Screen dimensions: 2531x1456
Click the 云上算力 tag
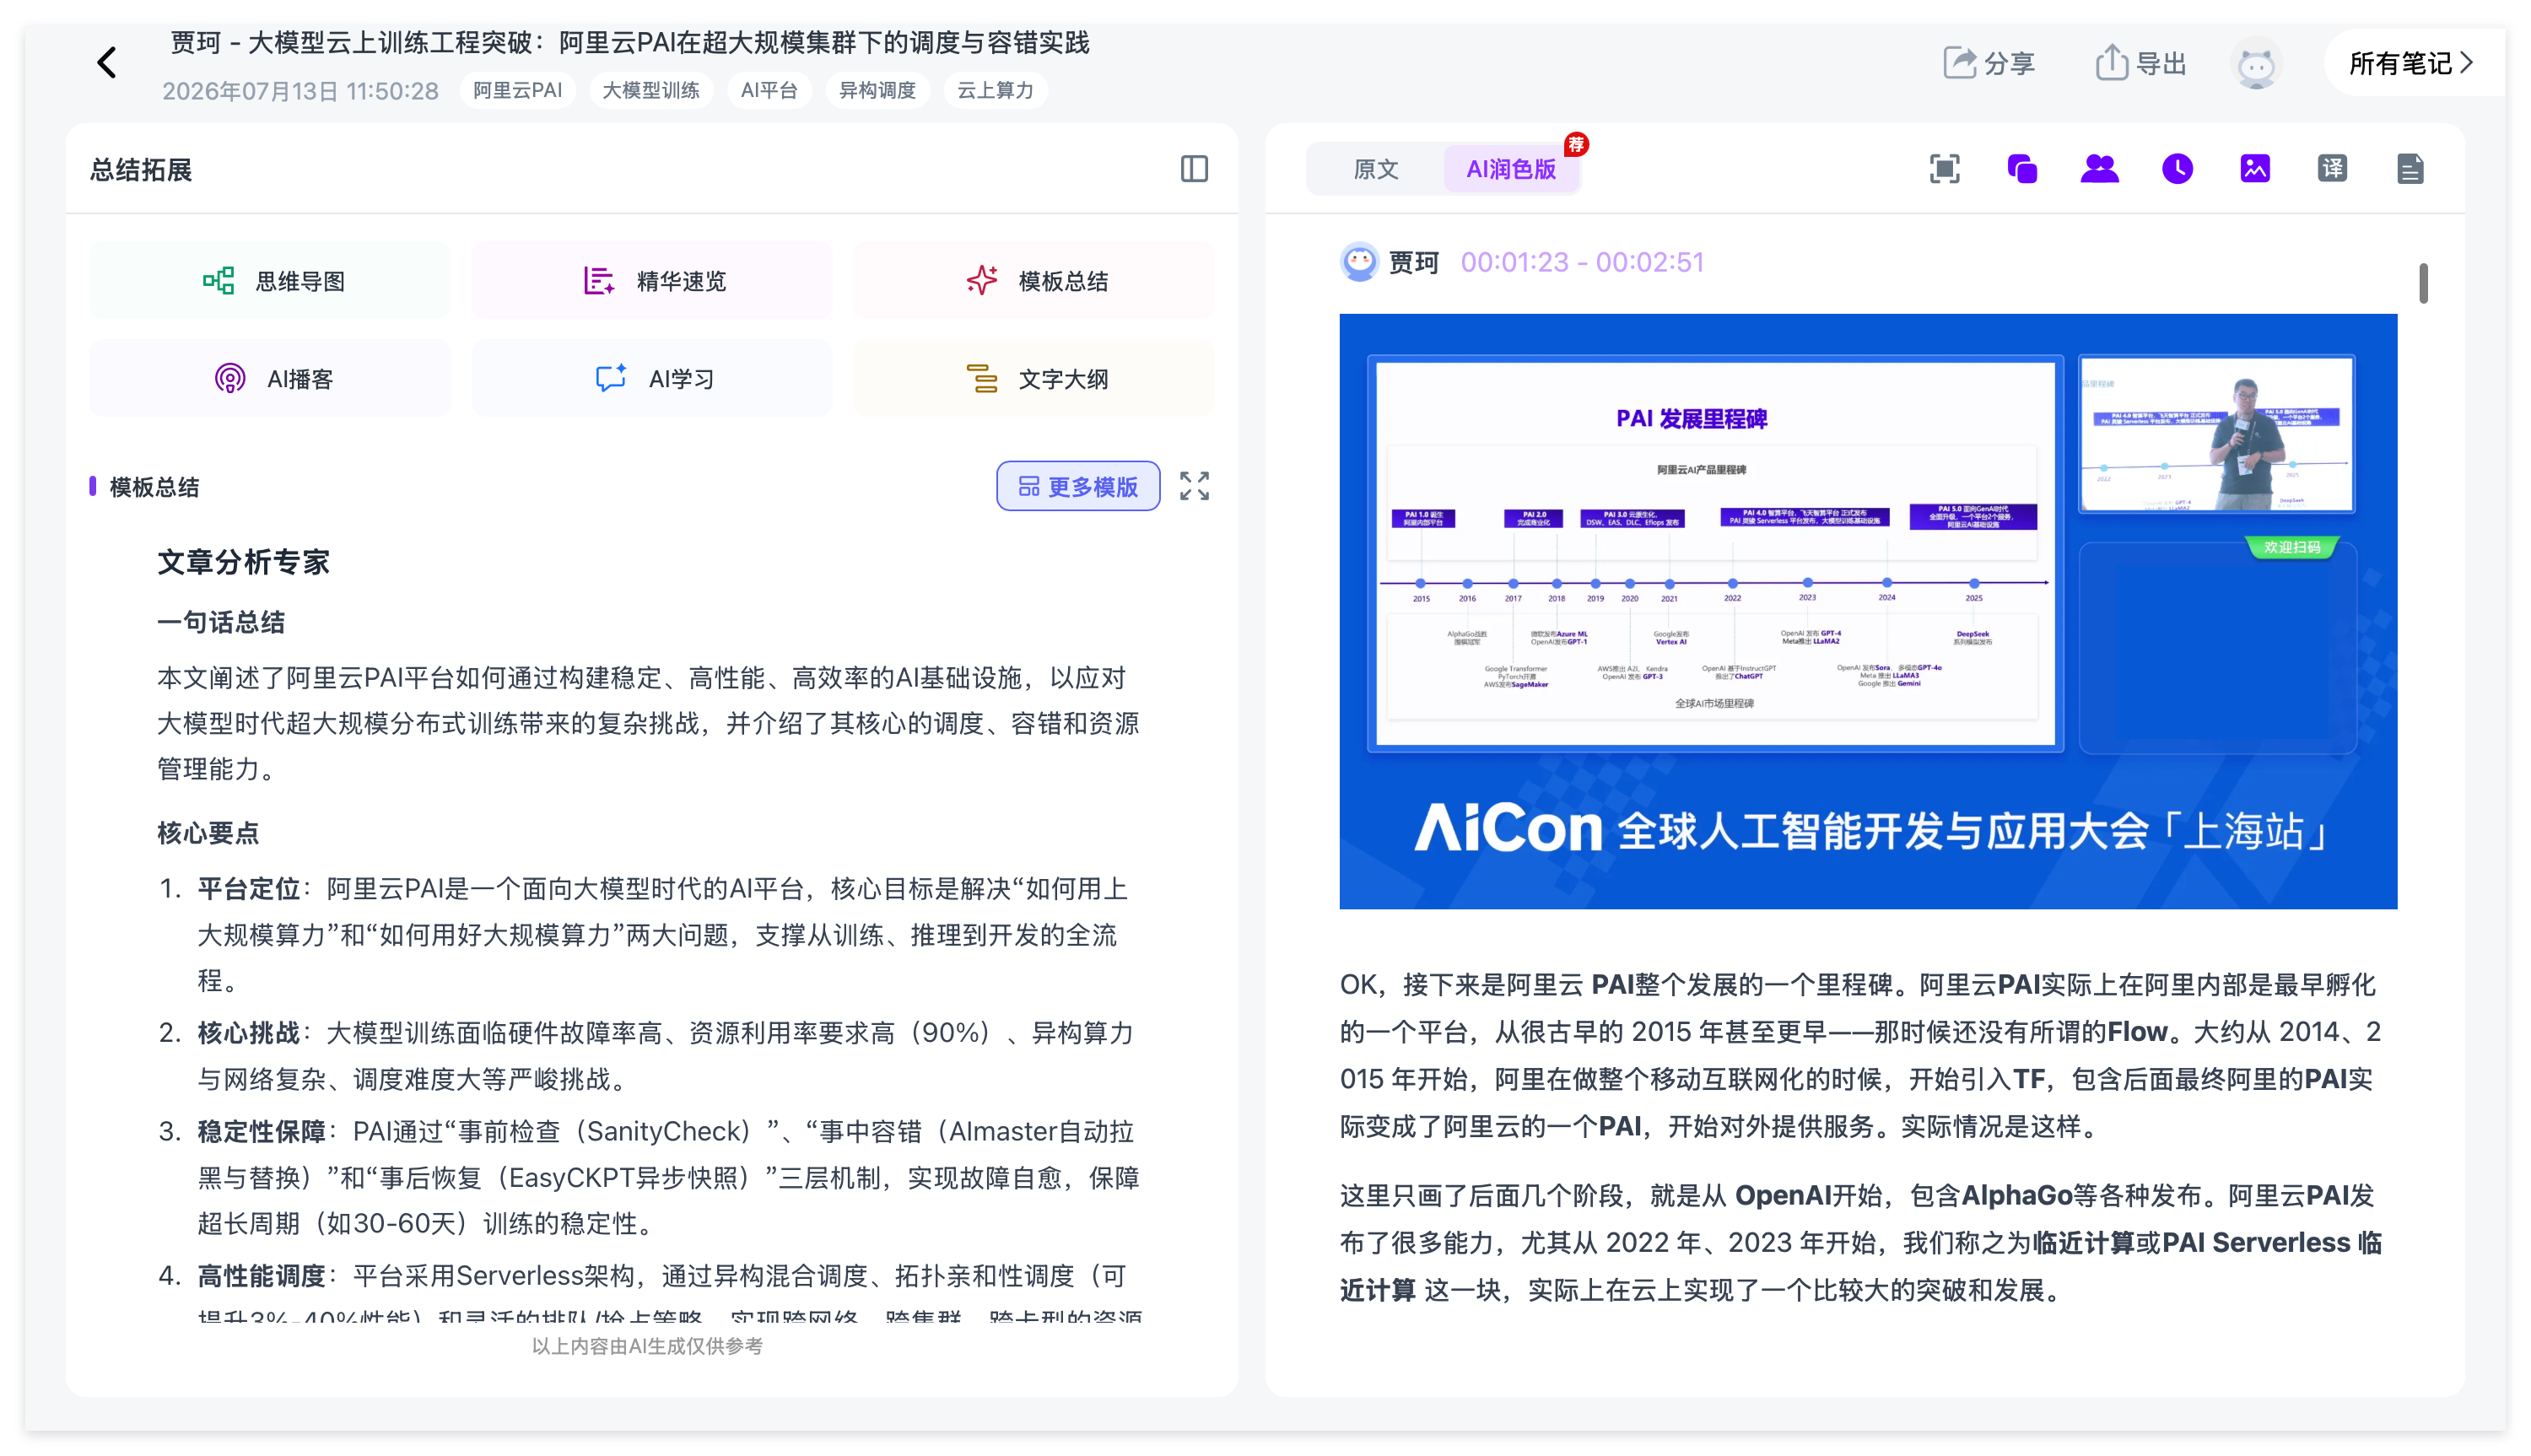995,90
